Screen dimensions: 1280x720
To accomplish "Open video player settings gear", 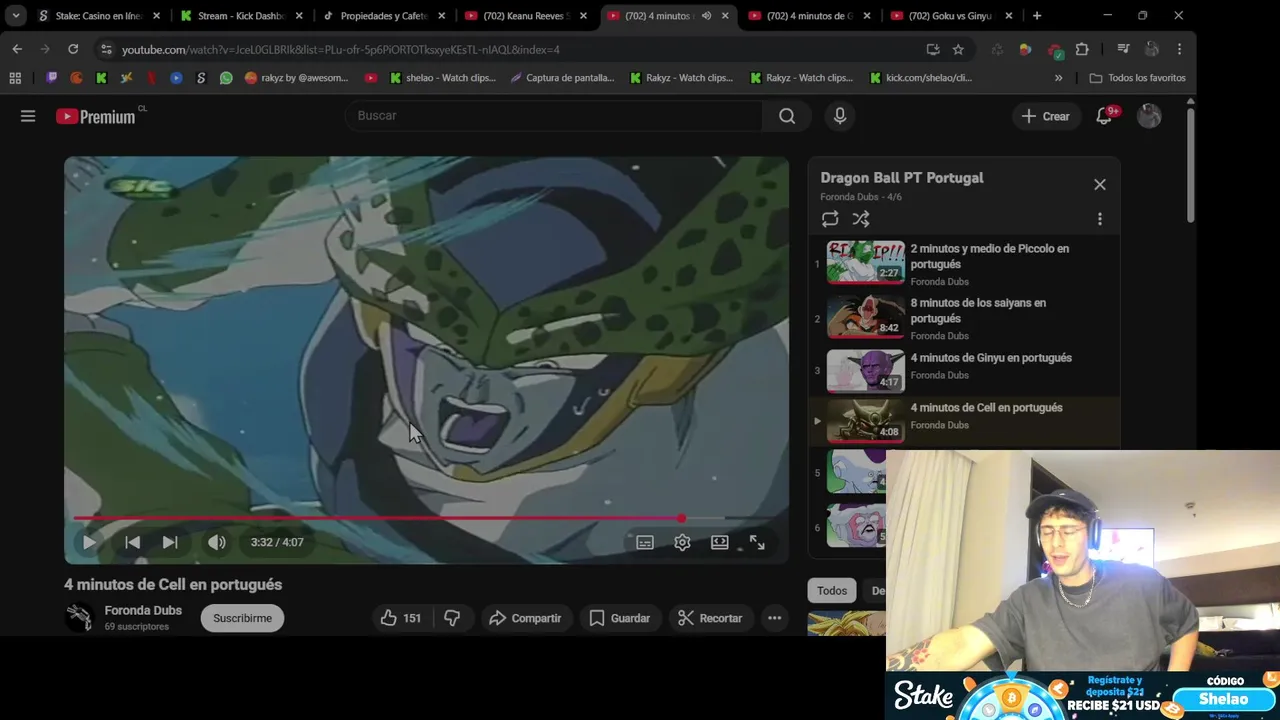I will pyautogui.click(x=682, y=542).
